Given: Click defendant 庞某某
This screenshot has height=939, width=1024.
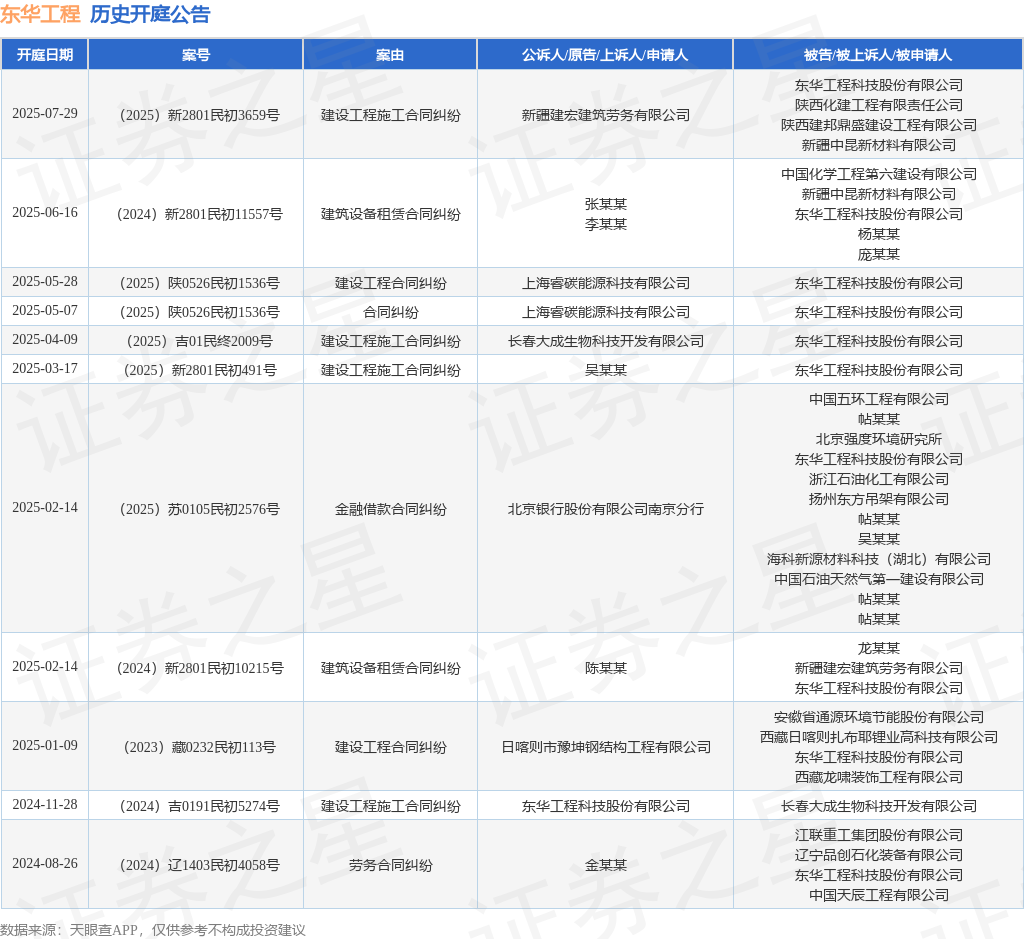Looking at the screenshot, I should (878, 254).
